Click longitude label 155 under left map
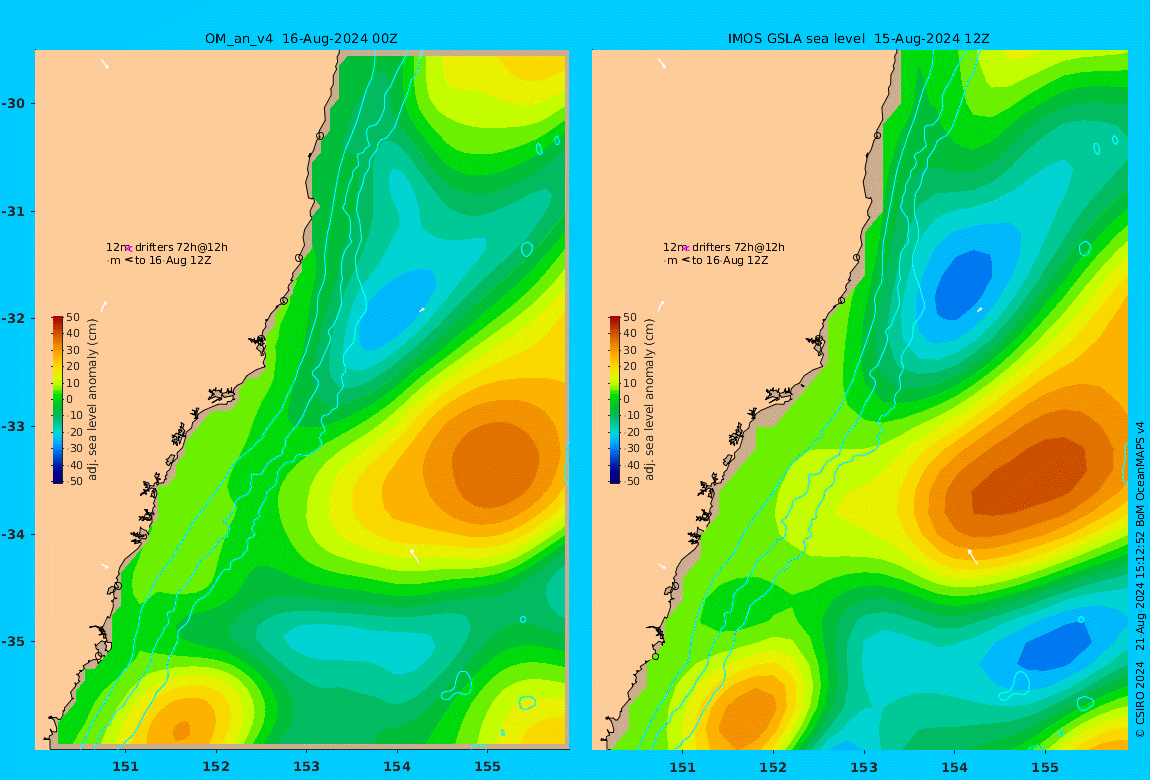1150x780 pixels. pos(488,767)
